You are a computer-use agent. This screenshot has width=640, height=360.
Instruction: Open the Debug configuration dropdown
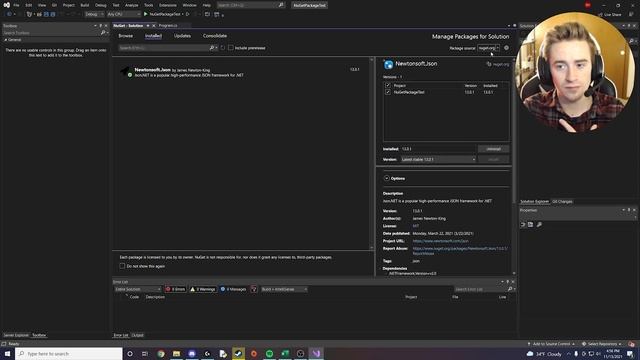click(94, 14)
